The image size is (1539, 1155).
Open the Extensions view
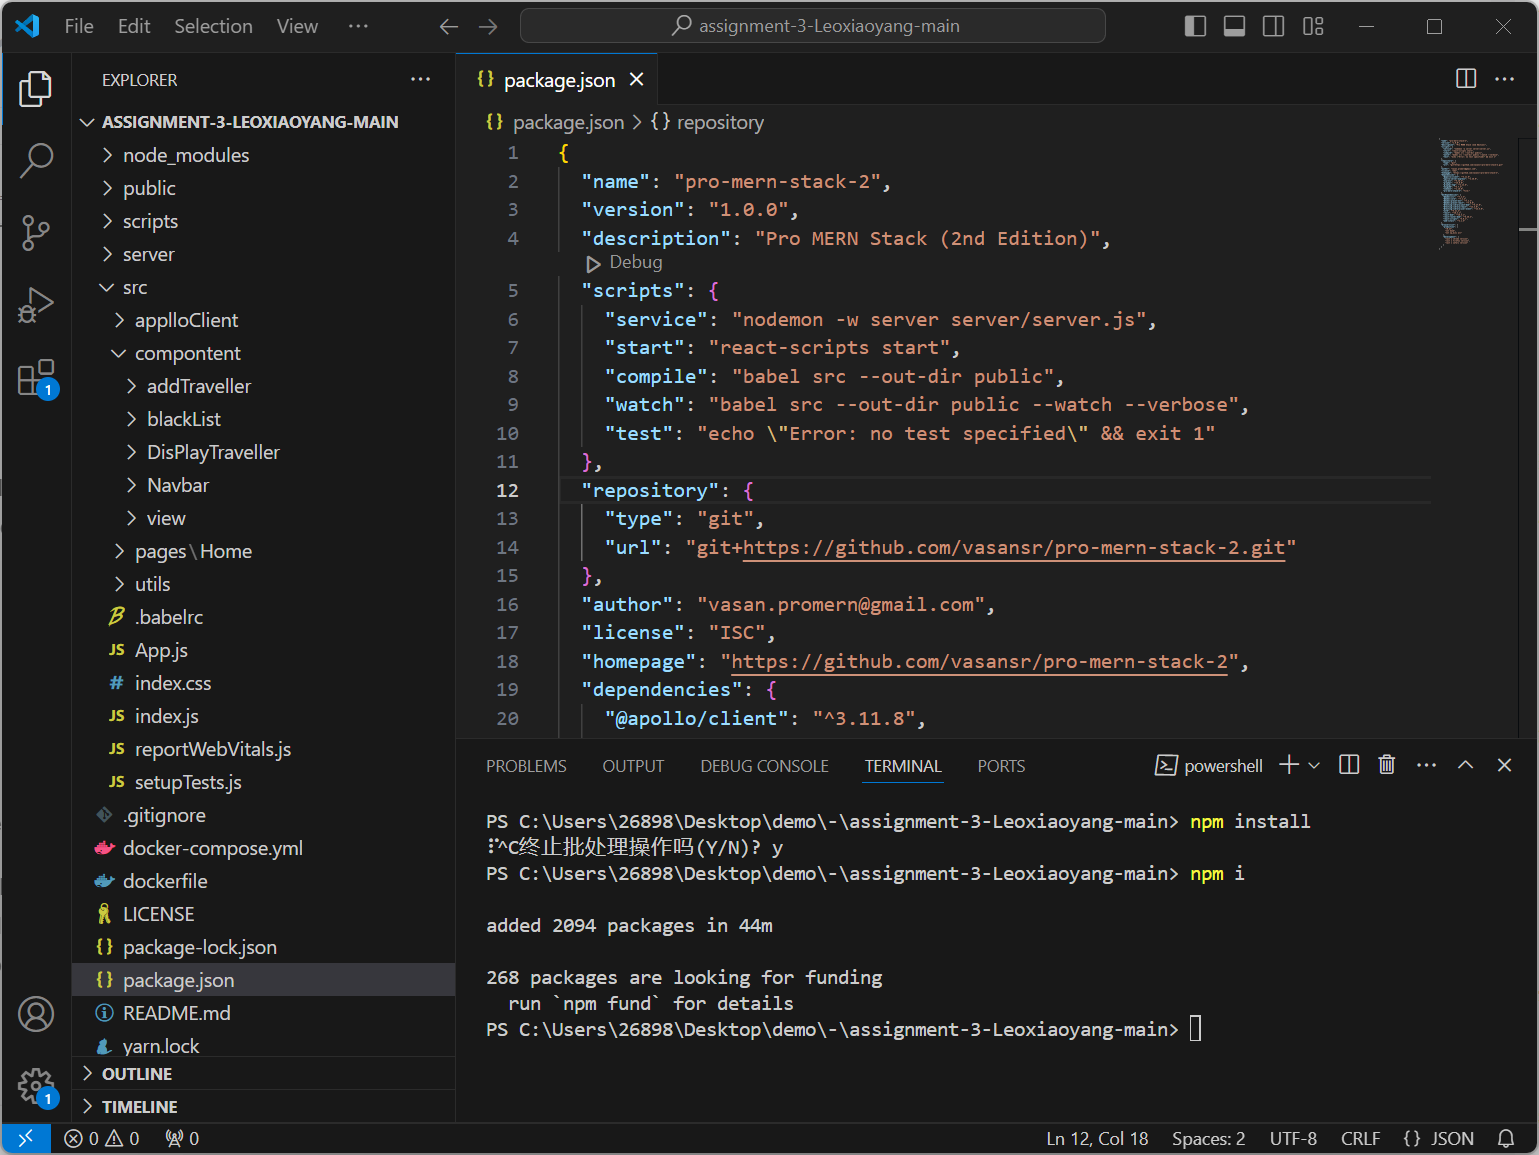(36, 379)
